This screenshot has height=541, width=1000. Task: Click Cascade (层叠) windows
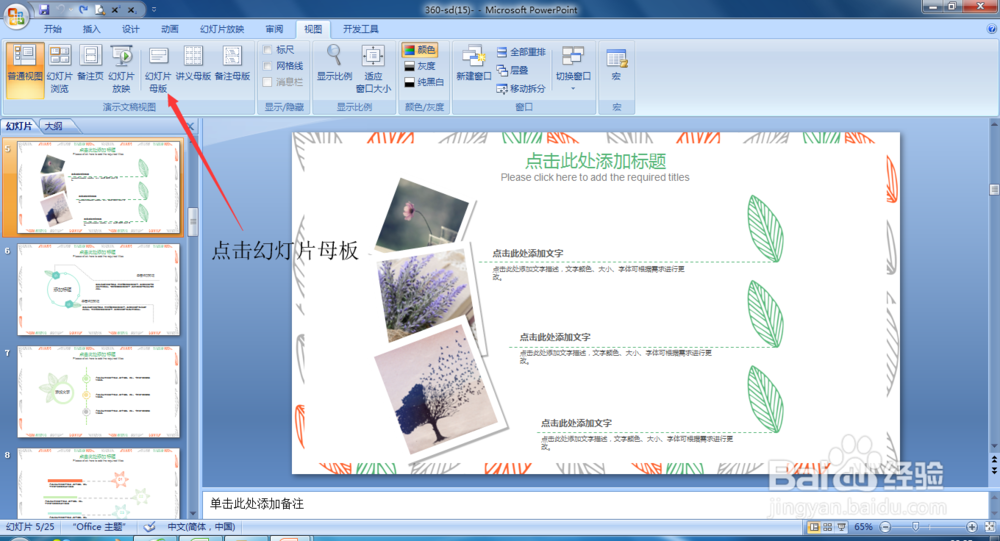513,70
